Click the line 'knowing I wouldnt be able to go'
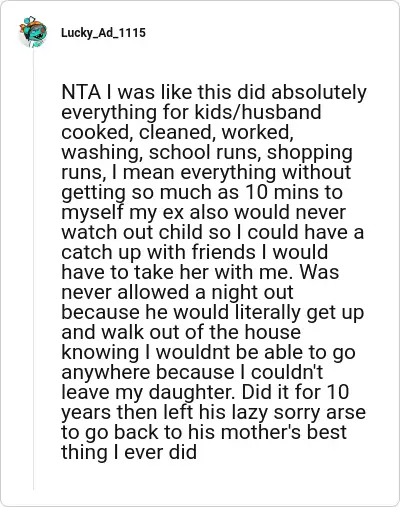The width and height of the screenshot is (400, 507). (x=208, y=353)
